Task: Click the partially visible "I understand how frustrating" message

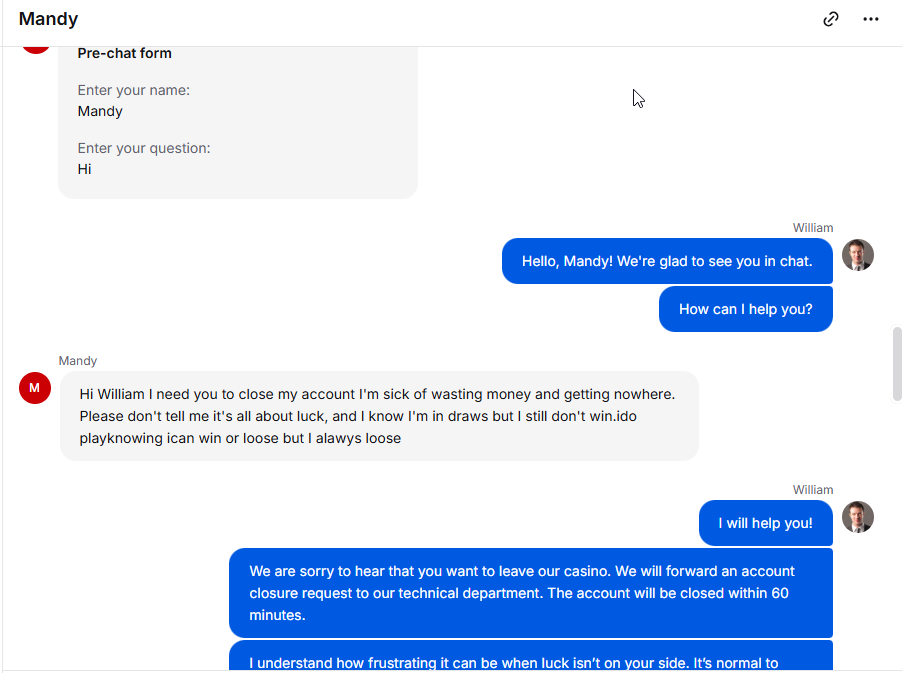Action: click(x=531, y=656)
